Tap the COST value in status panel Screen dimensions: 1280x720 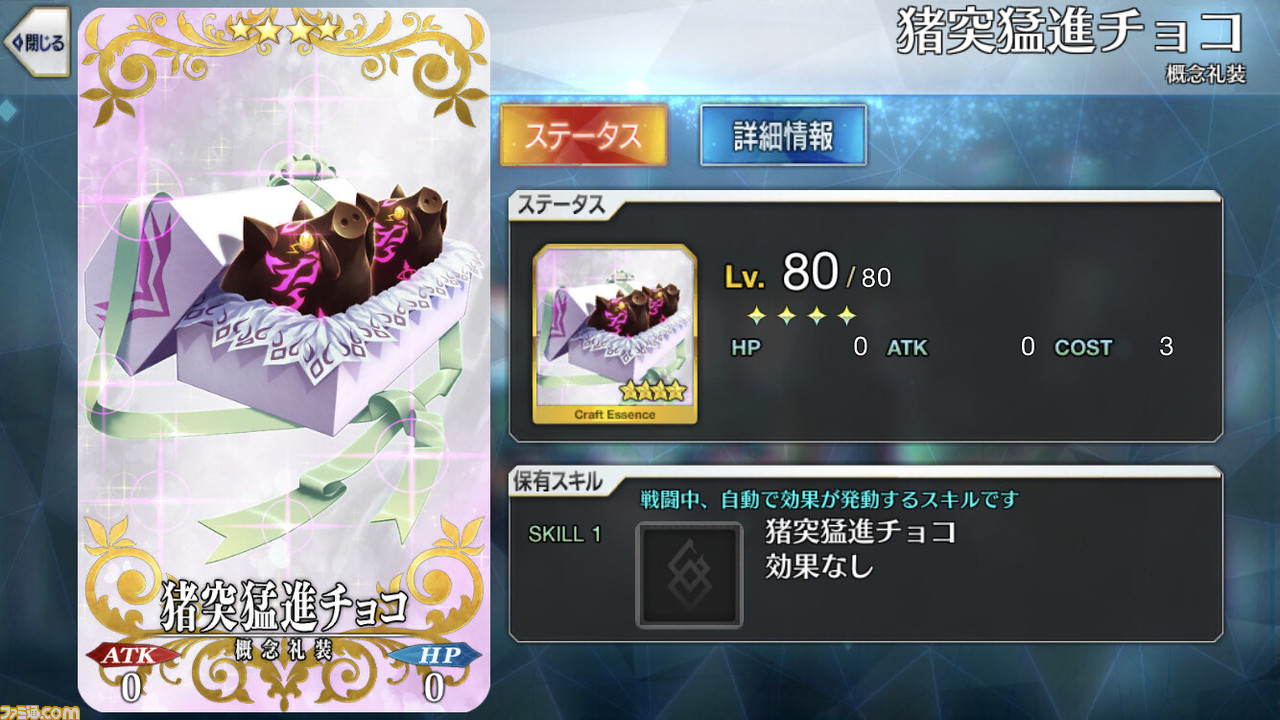[1165, 348]
